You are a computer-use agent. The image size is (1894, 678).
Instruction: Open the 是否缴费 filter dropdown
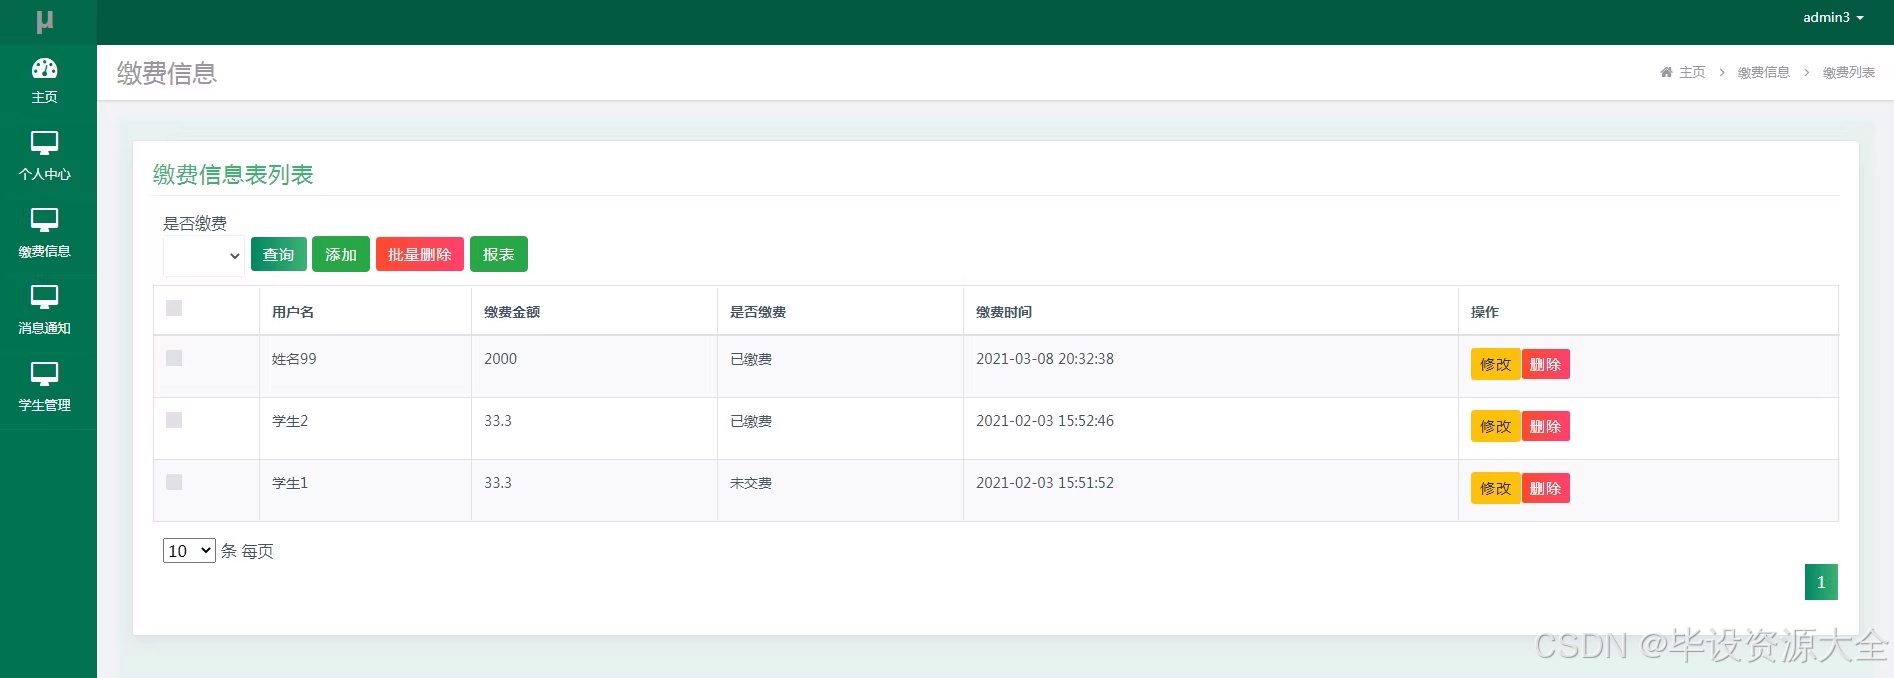204,256
